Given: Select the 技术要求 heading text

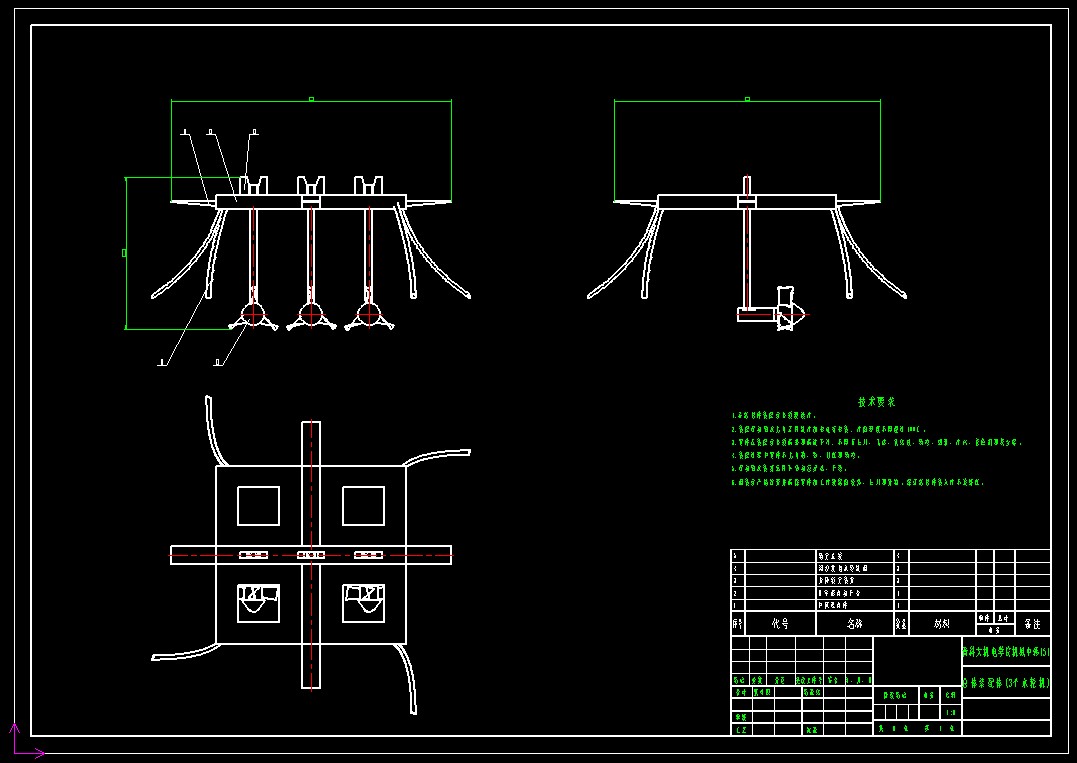Looking at the screenshot, I should pyautogui.click(x=876, y=402).
